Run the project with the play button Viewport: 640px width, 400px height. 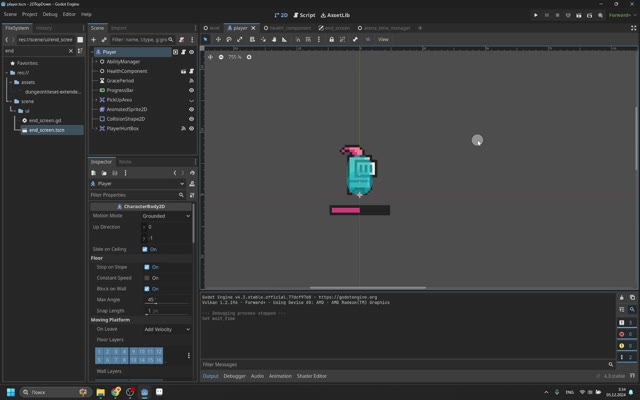coord(536,15)
